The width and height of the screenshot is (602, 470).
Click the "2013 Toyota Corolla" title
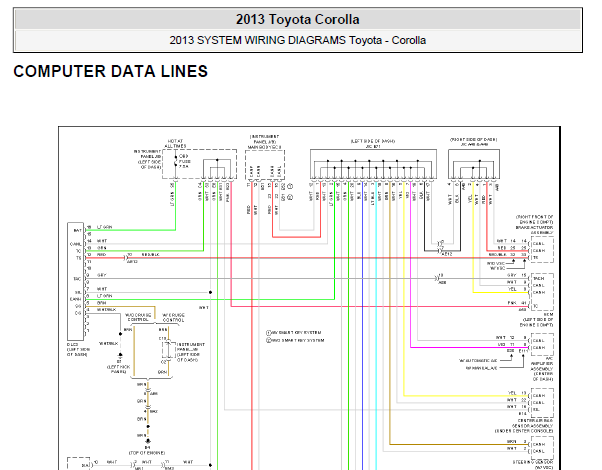(x=298, y=19)
